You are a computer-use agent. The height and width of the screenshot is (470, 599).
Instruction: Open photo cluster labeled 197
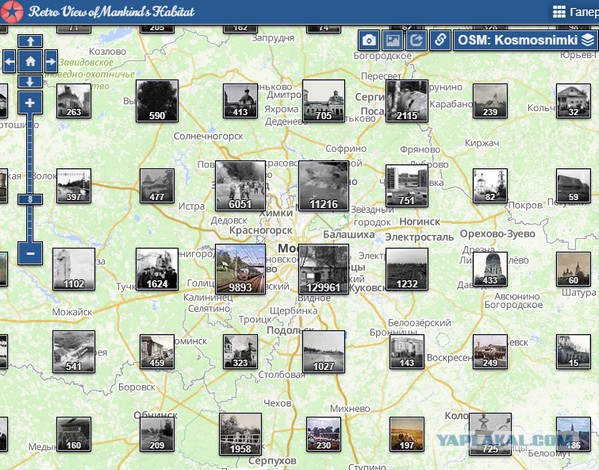(x=407, y=434)
